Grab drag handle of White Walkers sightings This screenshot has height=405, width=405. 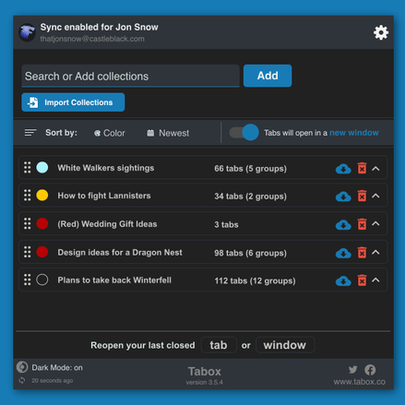(27, 167)
